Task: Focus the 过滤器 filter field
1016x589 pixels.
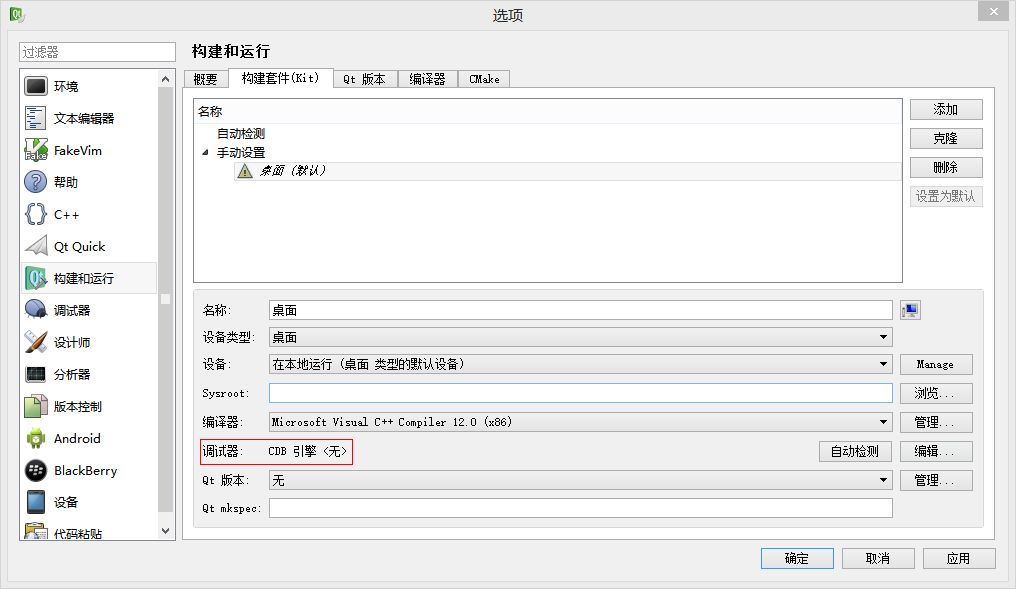Action: coord(97,52)
